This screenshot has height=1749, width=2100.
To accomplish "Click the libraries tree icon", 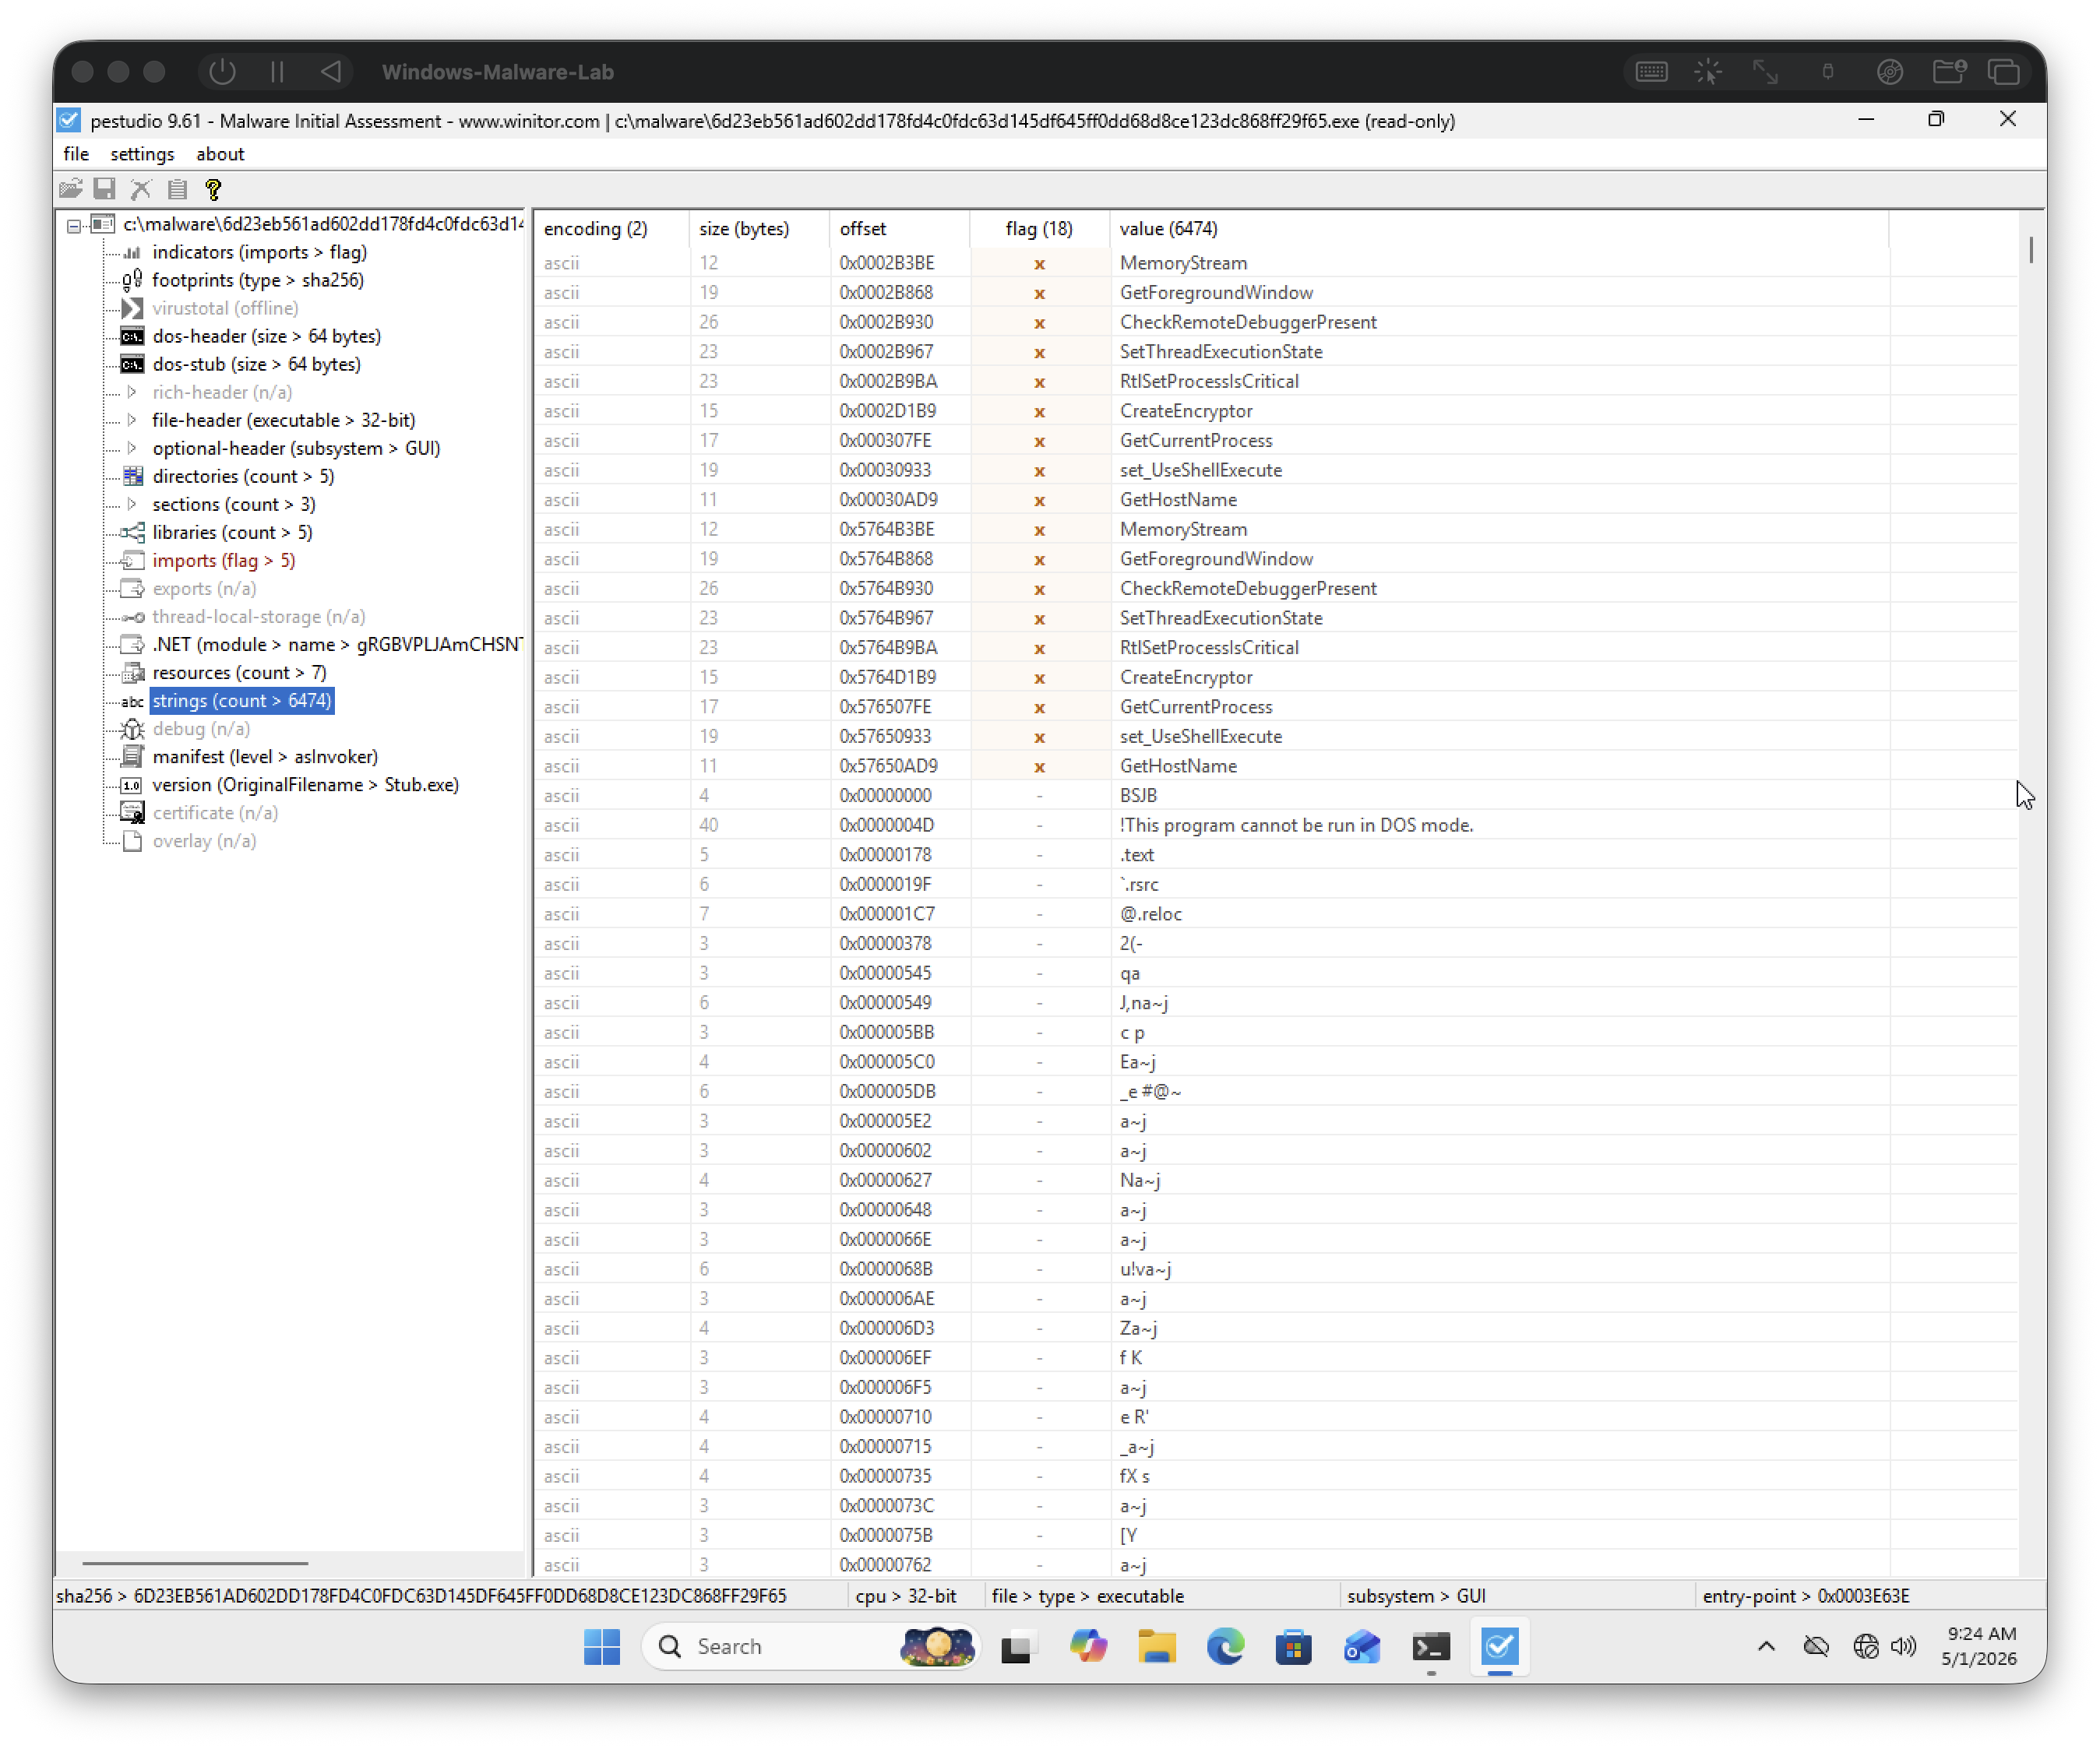I will pyautogui.click(x=132, y=532).
